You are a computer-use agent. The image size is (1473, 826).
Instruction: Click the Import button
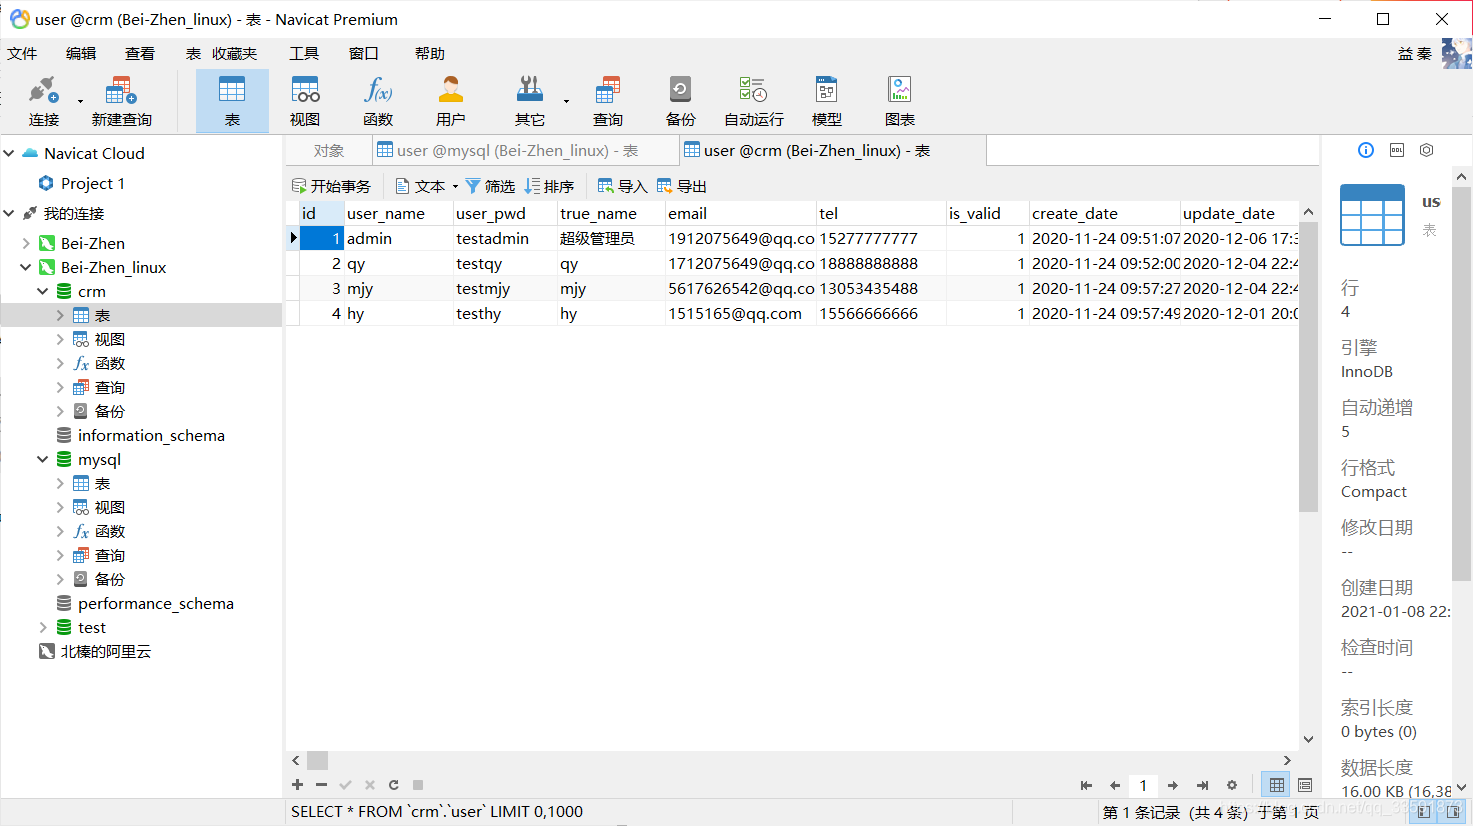click(622, 186)
